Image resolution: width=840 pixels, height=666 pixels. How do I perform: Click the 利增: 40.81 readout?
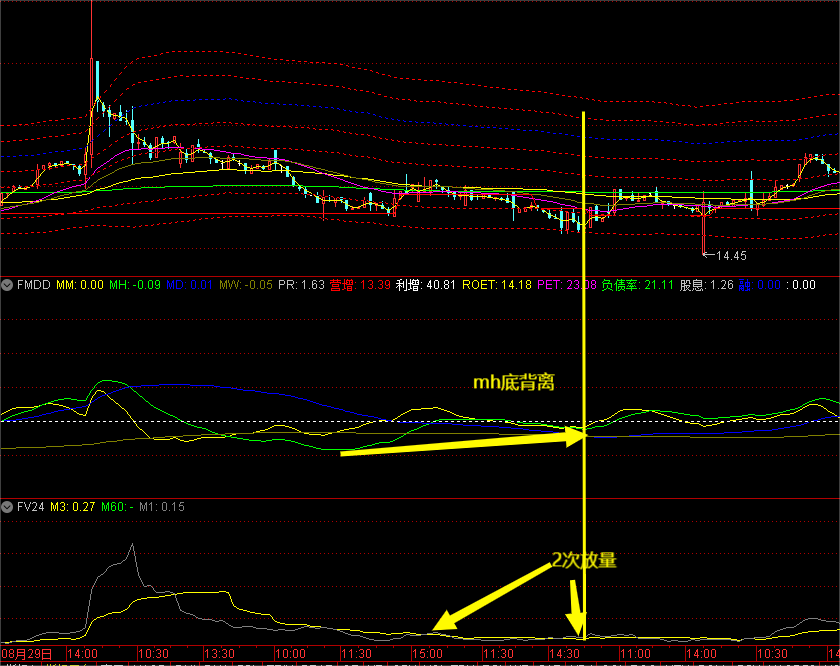[x=425, y=285]
